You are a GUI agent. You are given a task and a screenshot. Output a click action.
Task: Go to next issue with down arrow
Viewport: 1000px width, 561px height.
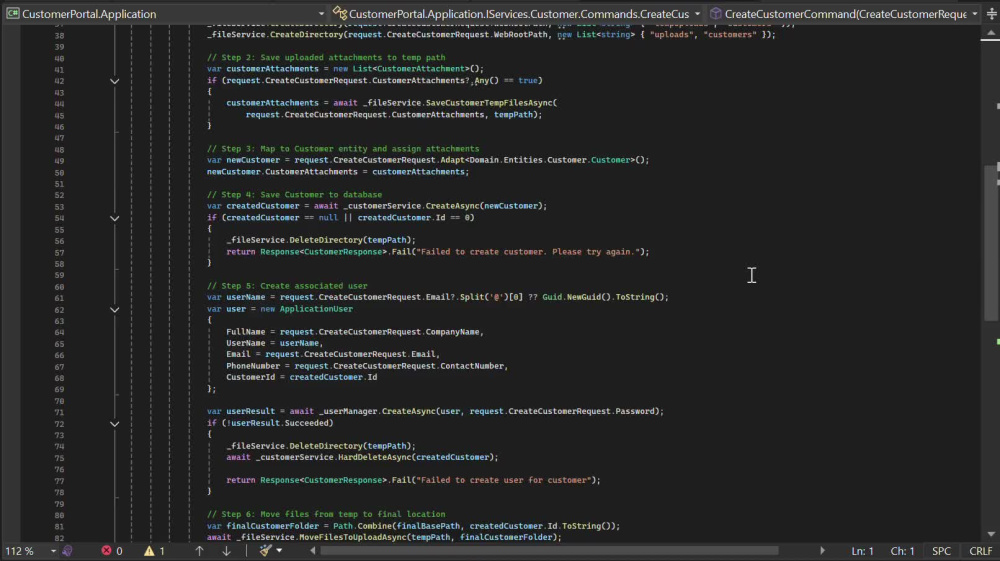226,551
